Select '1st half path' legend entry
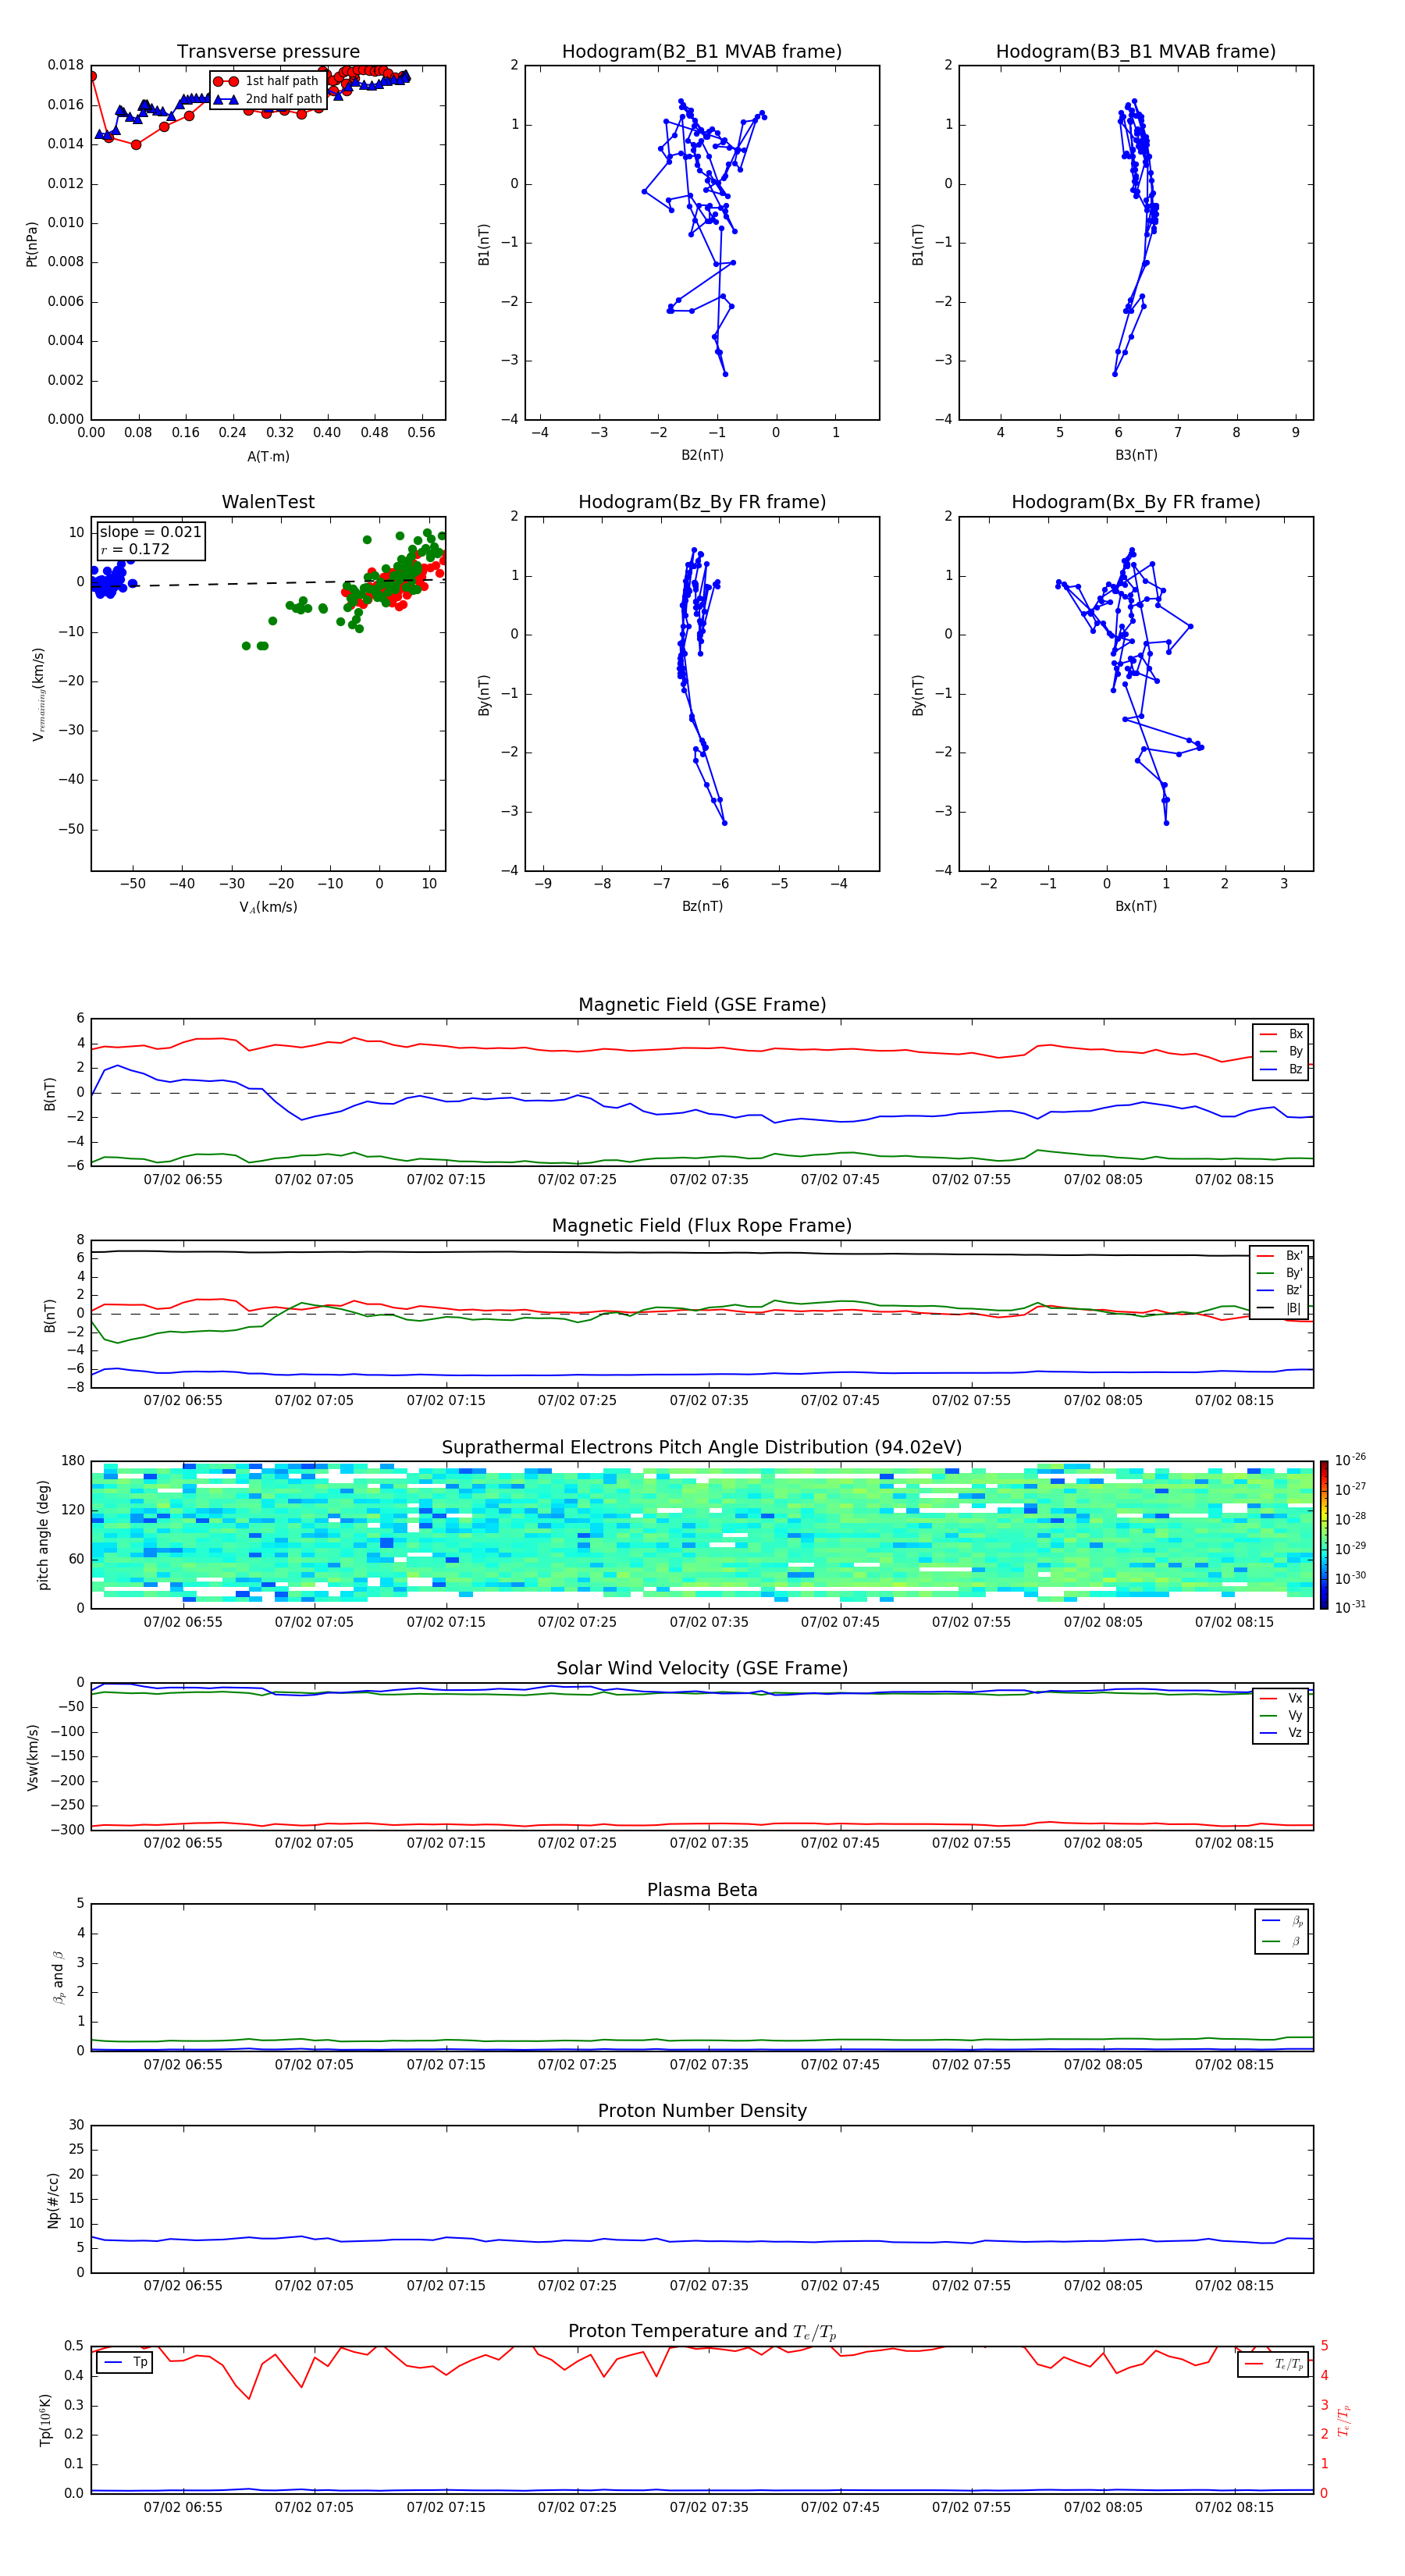 (266, 81)
